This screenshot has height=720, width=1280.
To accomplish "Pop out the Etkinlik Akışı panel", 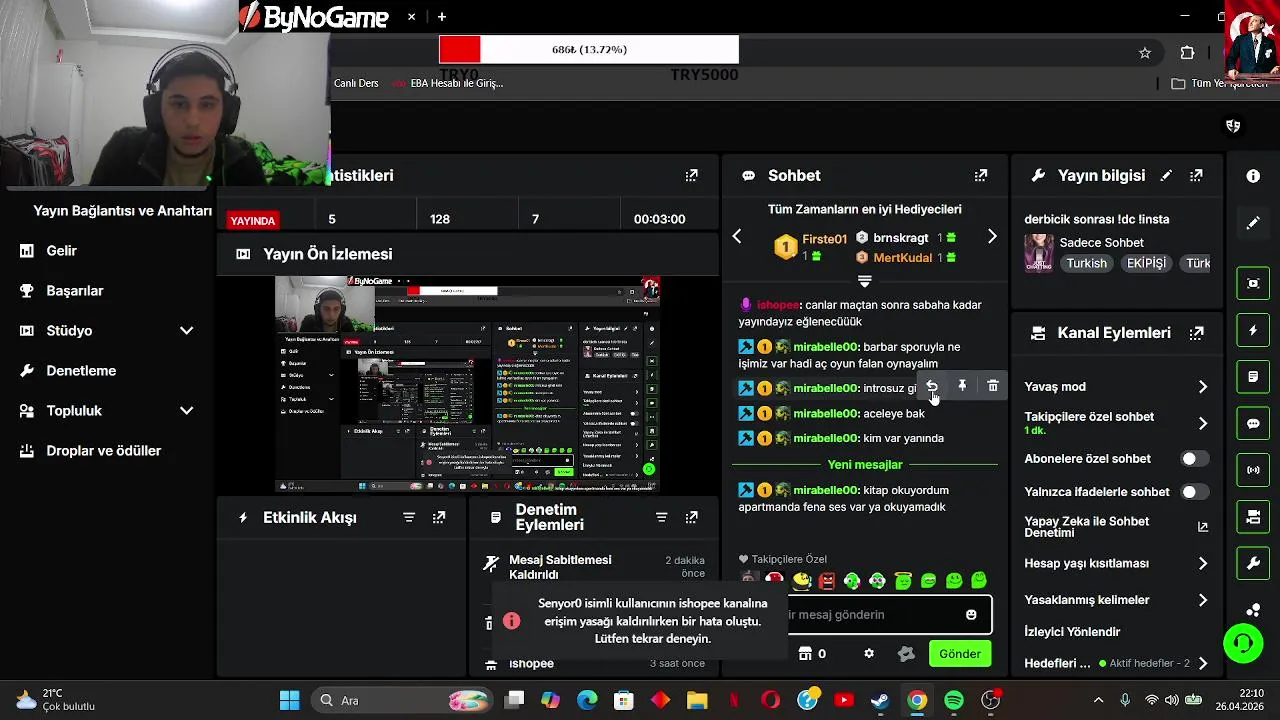I will click(439, 517).
